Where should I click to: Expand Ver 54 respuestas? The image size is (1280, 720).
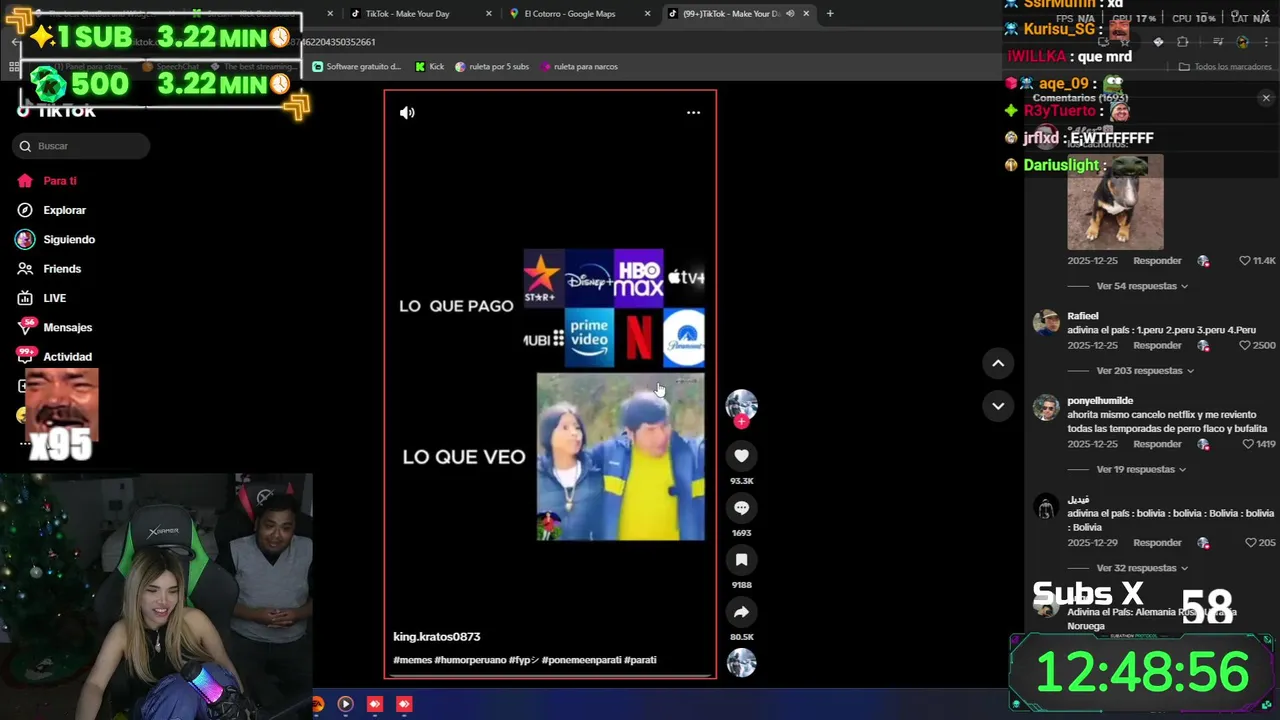click(x=1142, y=286)
